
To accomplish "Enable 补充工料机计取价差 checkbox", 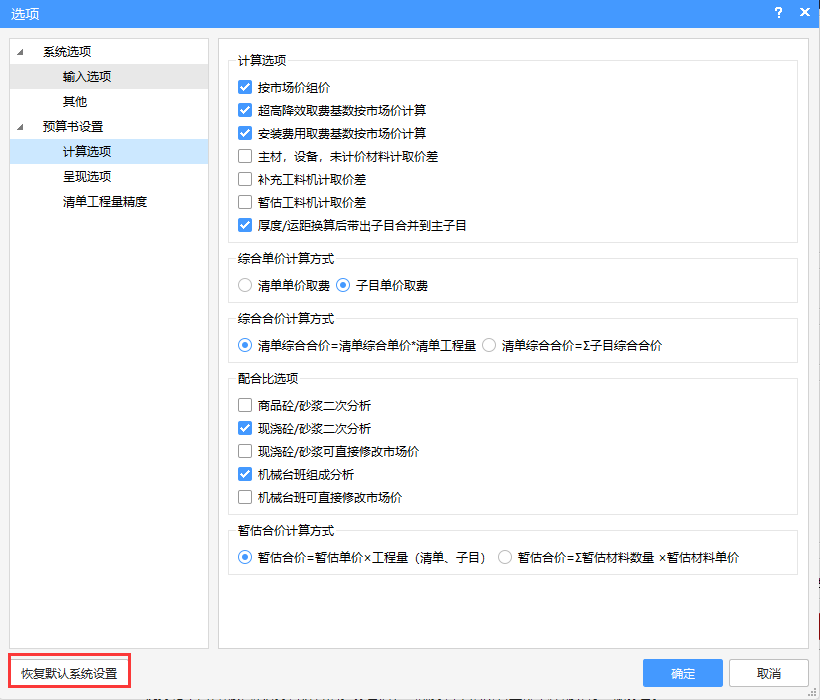I will pos(245,180).
